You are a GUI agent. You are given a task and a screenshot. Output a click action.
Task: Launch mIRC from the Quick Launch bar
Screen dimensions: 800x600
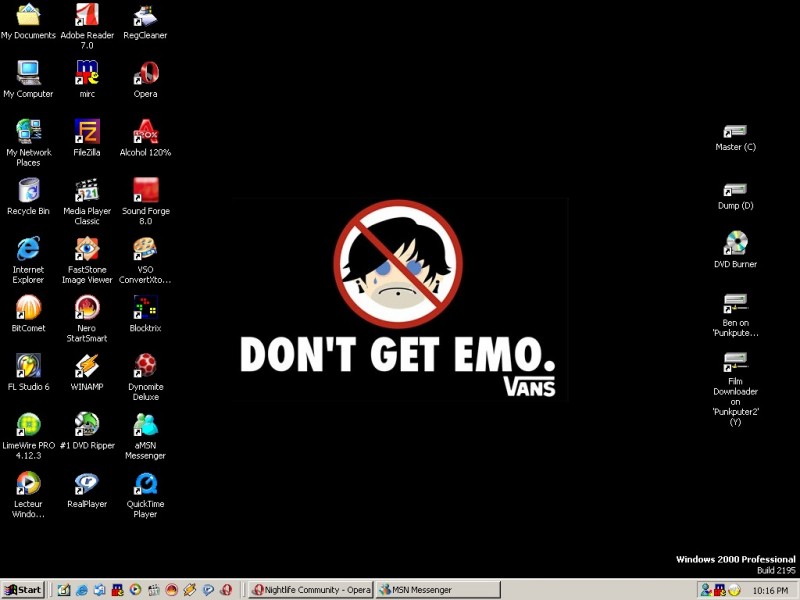117,590
